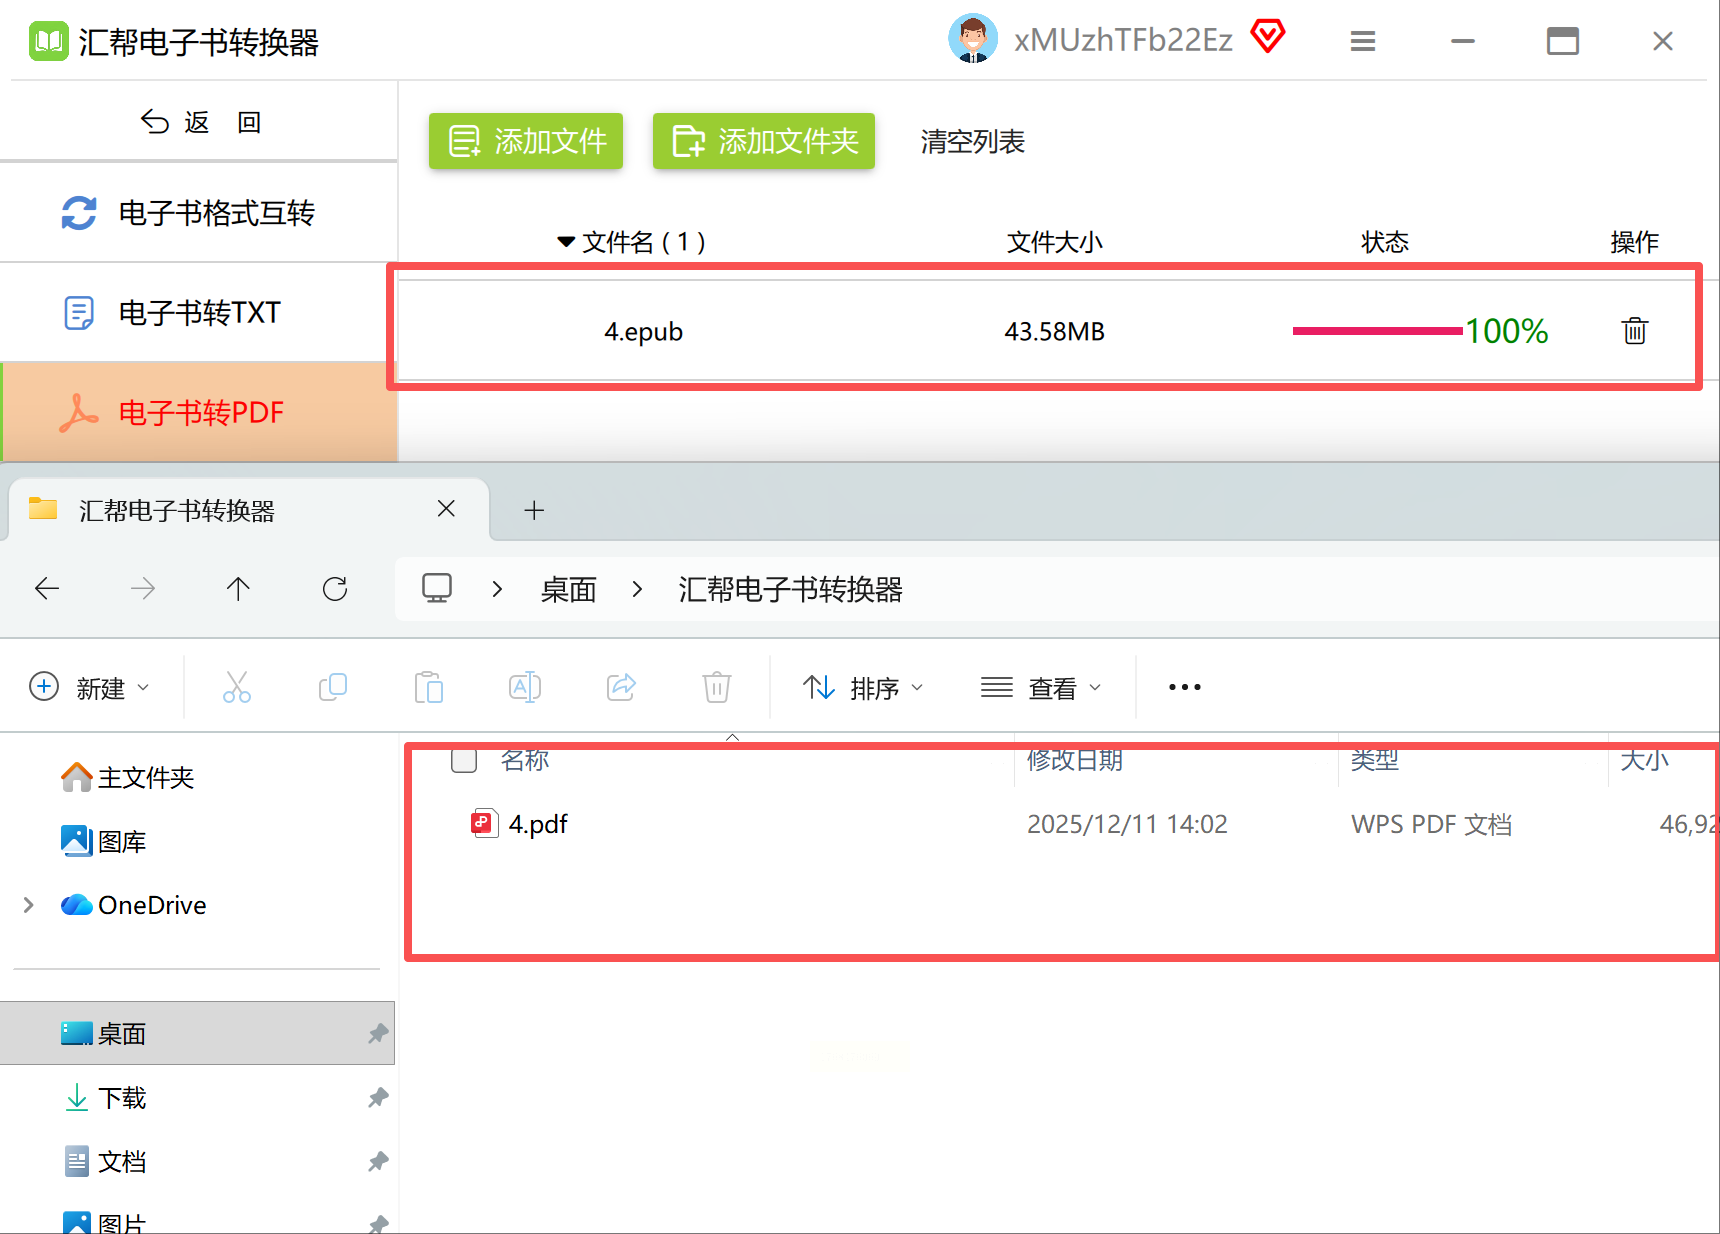Click the cut scissors icon
This screenshot has height=1234, width=1720.
click(x=237, y=687)
